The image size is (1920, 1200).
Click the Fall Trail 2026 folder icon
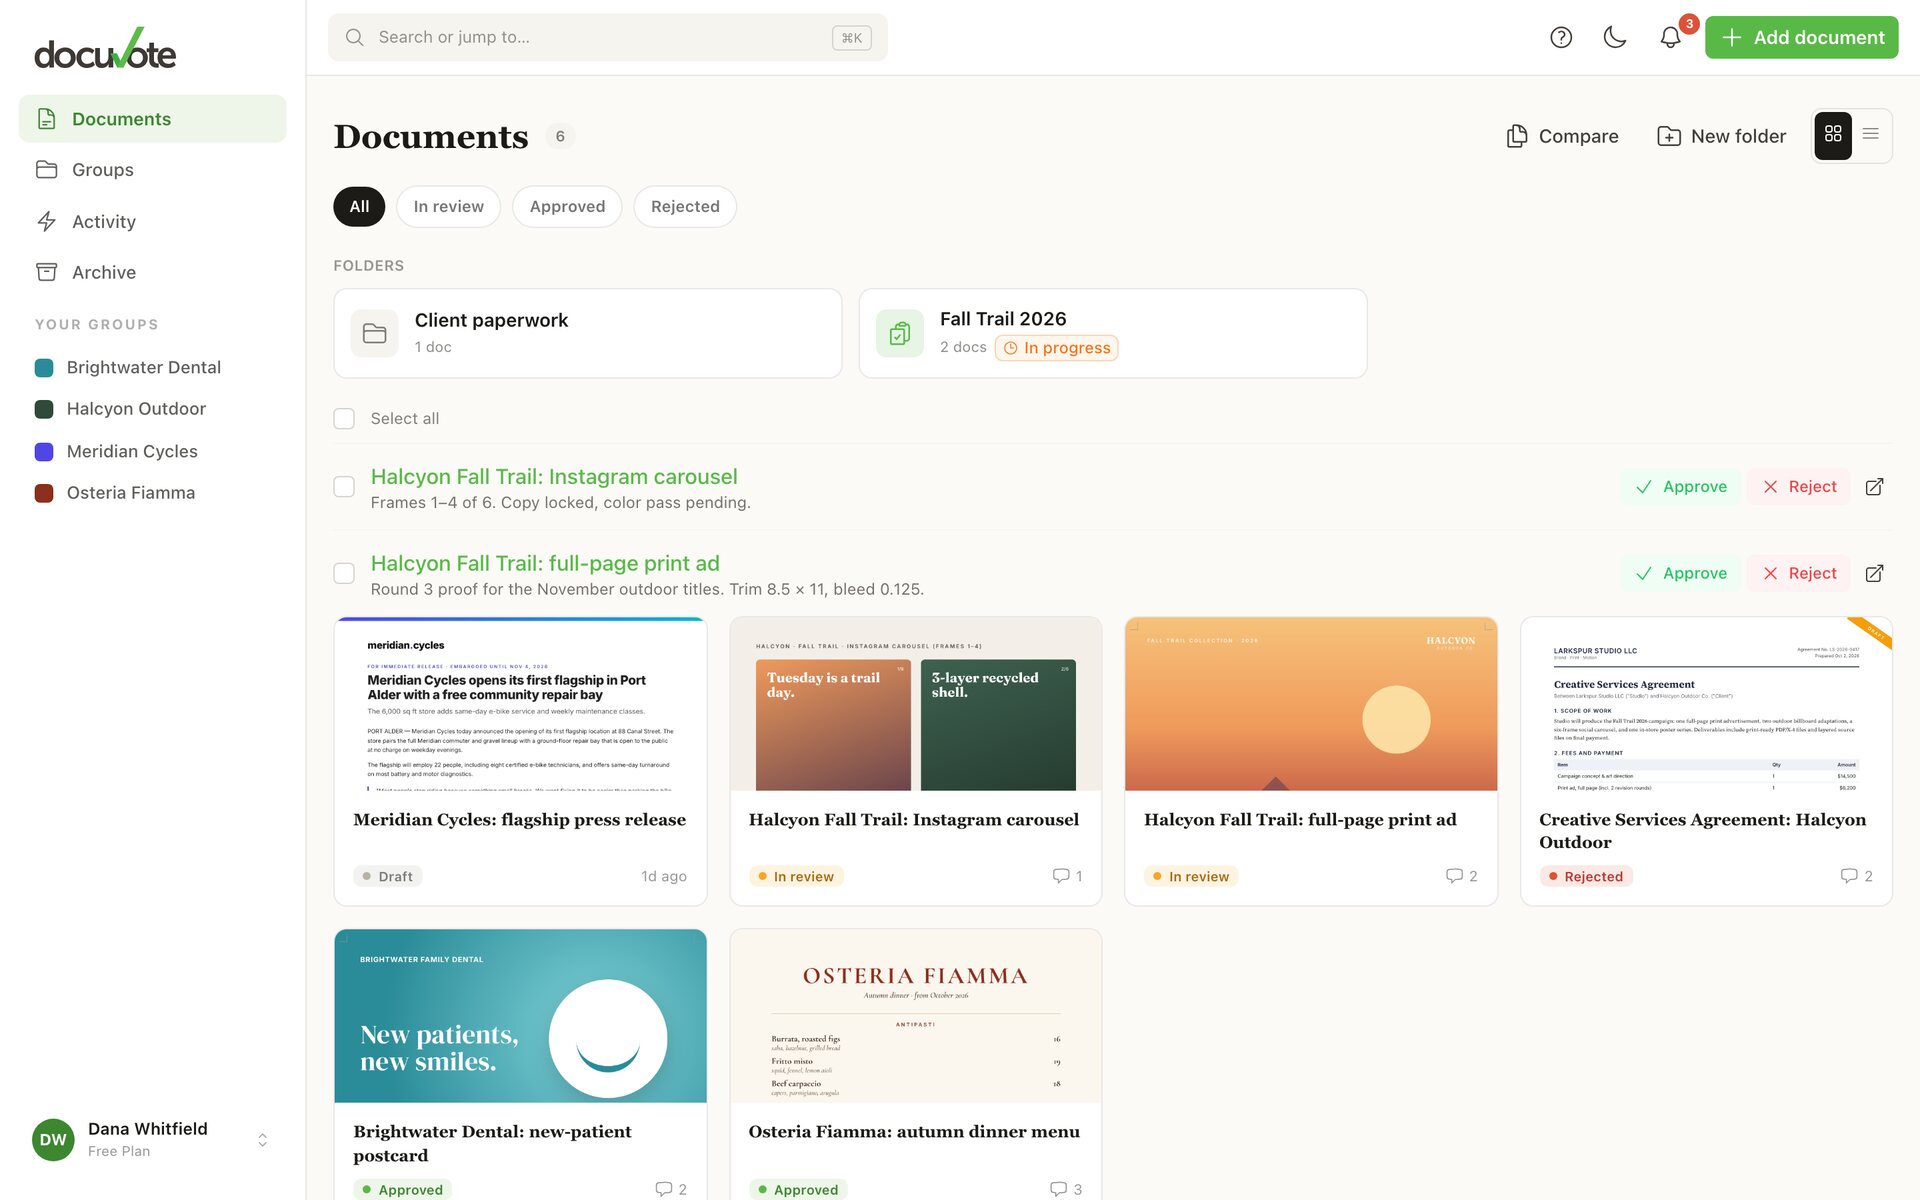click(x=900, y=333)
